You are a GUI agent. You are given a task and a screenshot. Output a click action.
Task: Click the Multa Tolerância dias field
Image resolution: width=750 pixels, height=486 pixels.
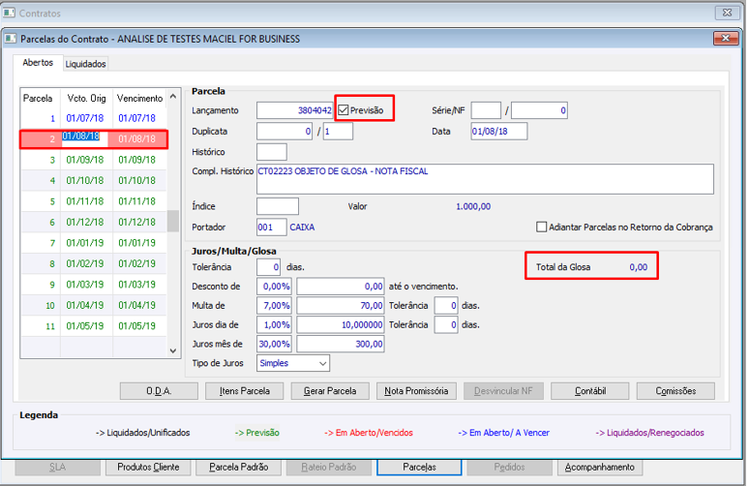[x=446, y=306]
